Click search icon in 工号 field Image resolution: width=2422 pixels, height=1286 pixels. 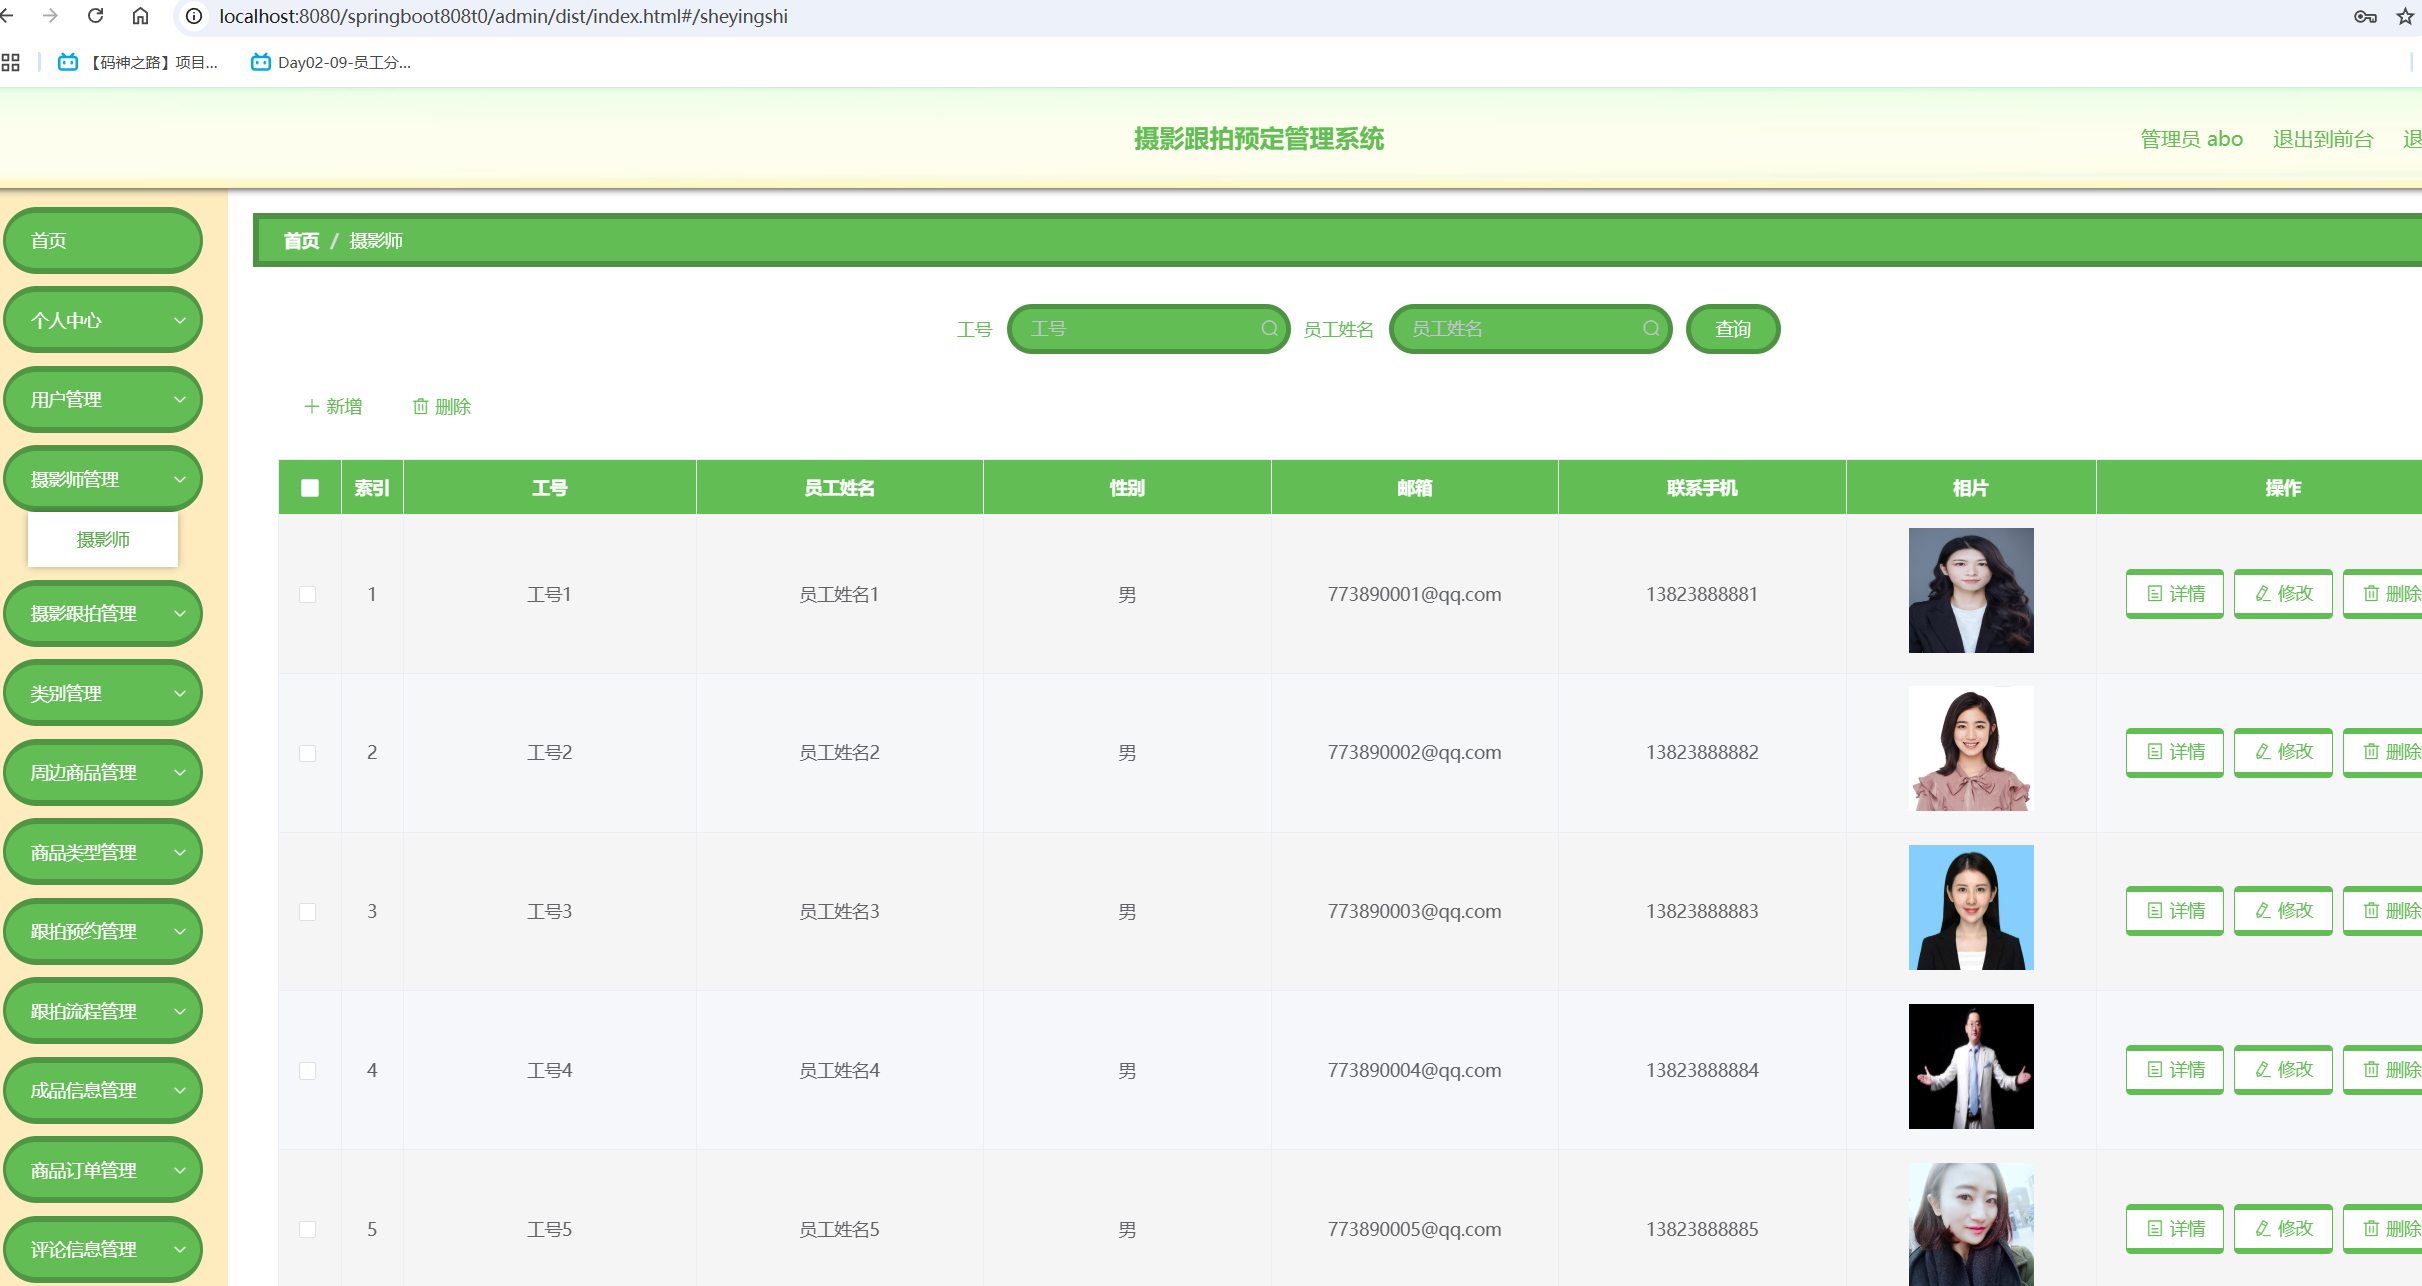(1269, 329)
